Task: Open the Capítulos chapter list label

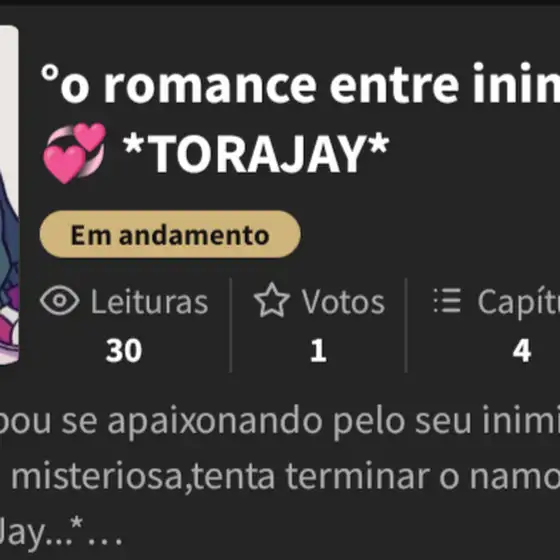Action: (x=519, y=304)
